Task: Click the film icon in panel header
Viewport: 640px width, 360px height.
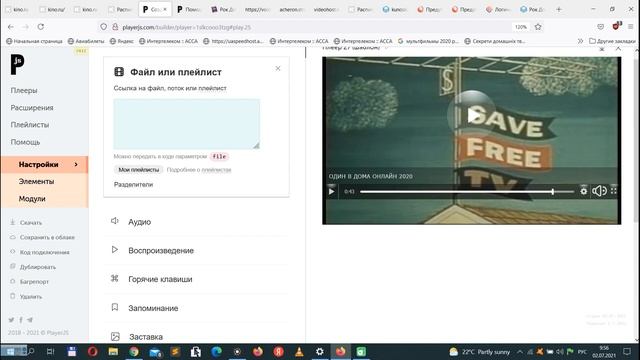Action: 119,72
